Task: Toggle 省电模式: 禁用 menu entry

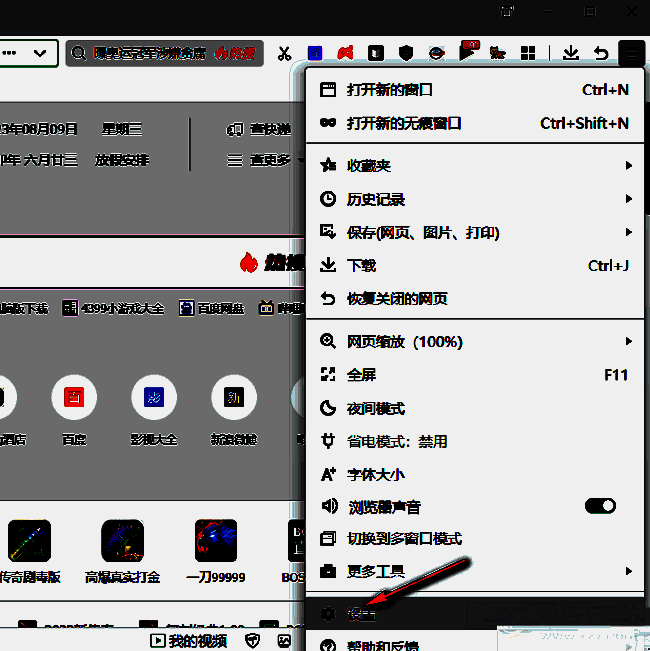Action: pyautogui.click(x=475, y=441)
